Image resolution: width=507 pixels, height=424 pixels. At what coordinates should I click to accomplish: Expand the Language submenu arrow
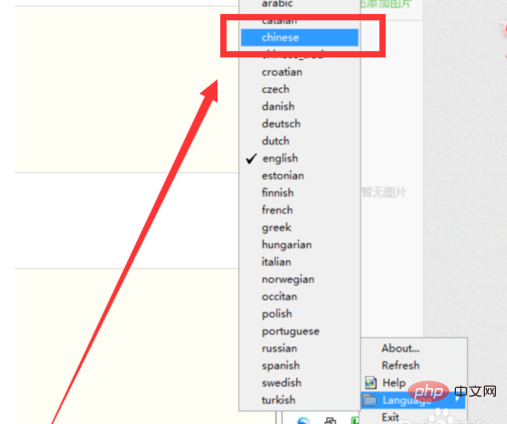coord(458,399)
